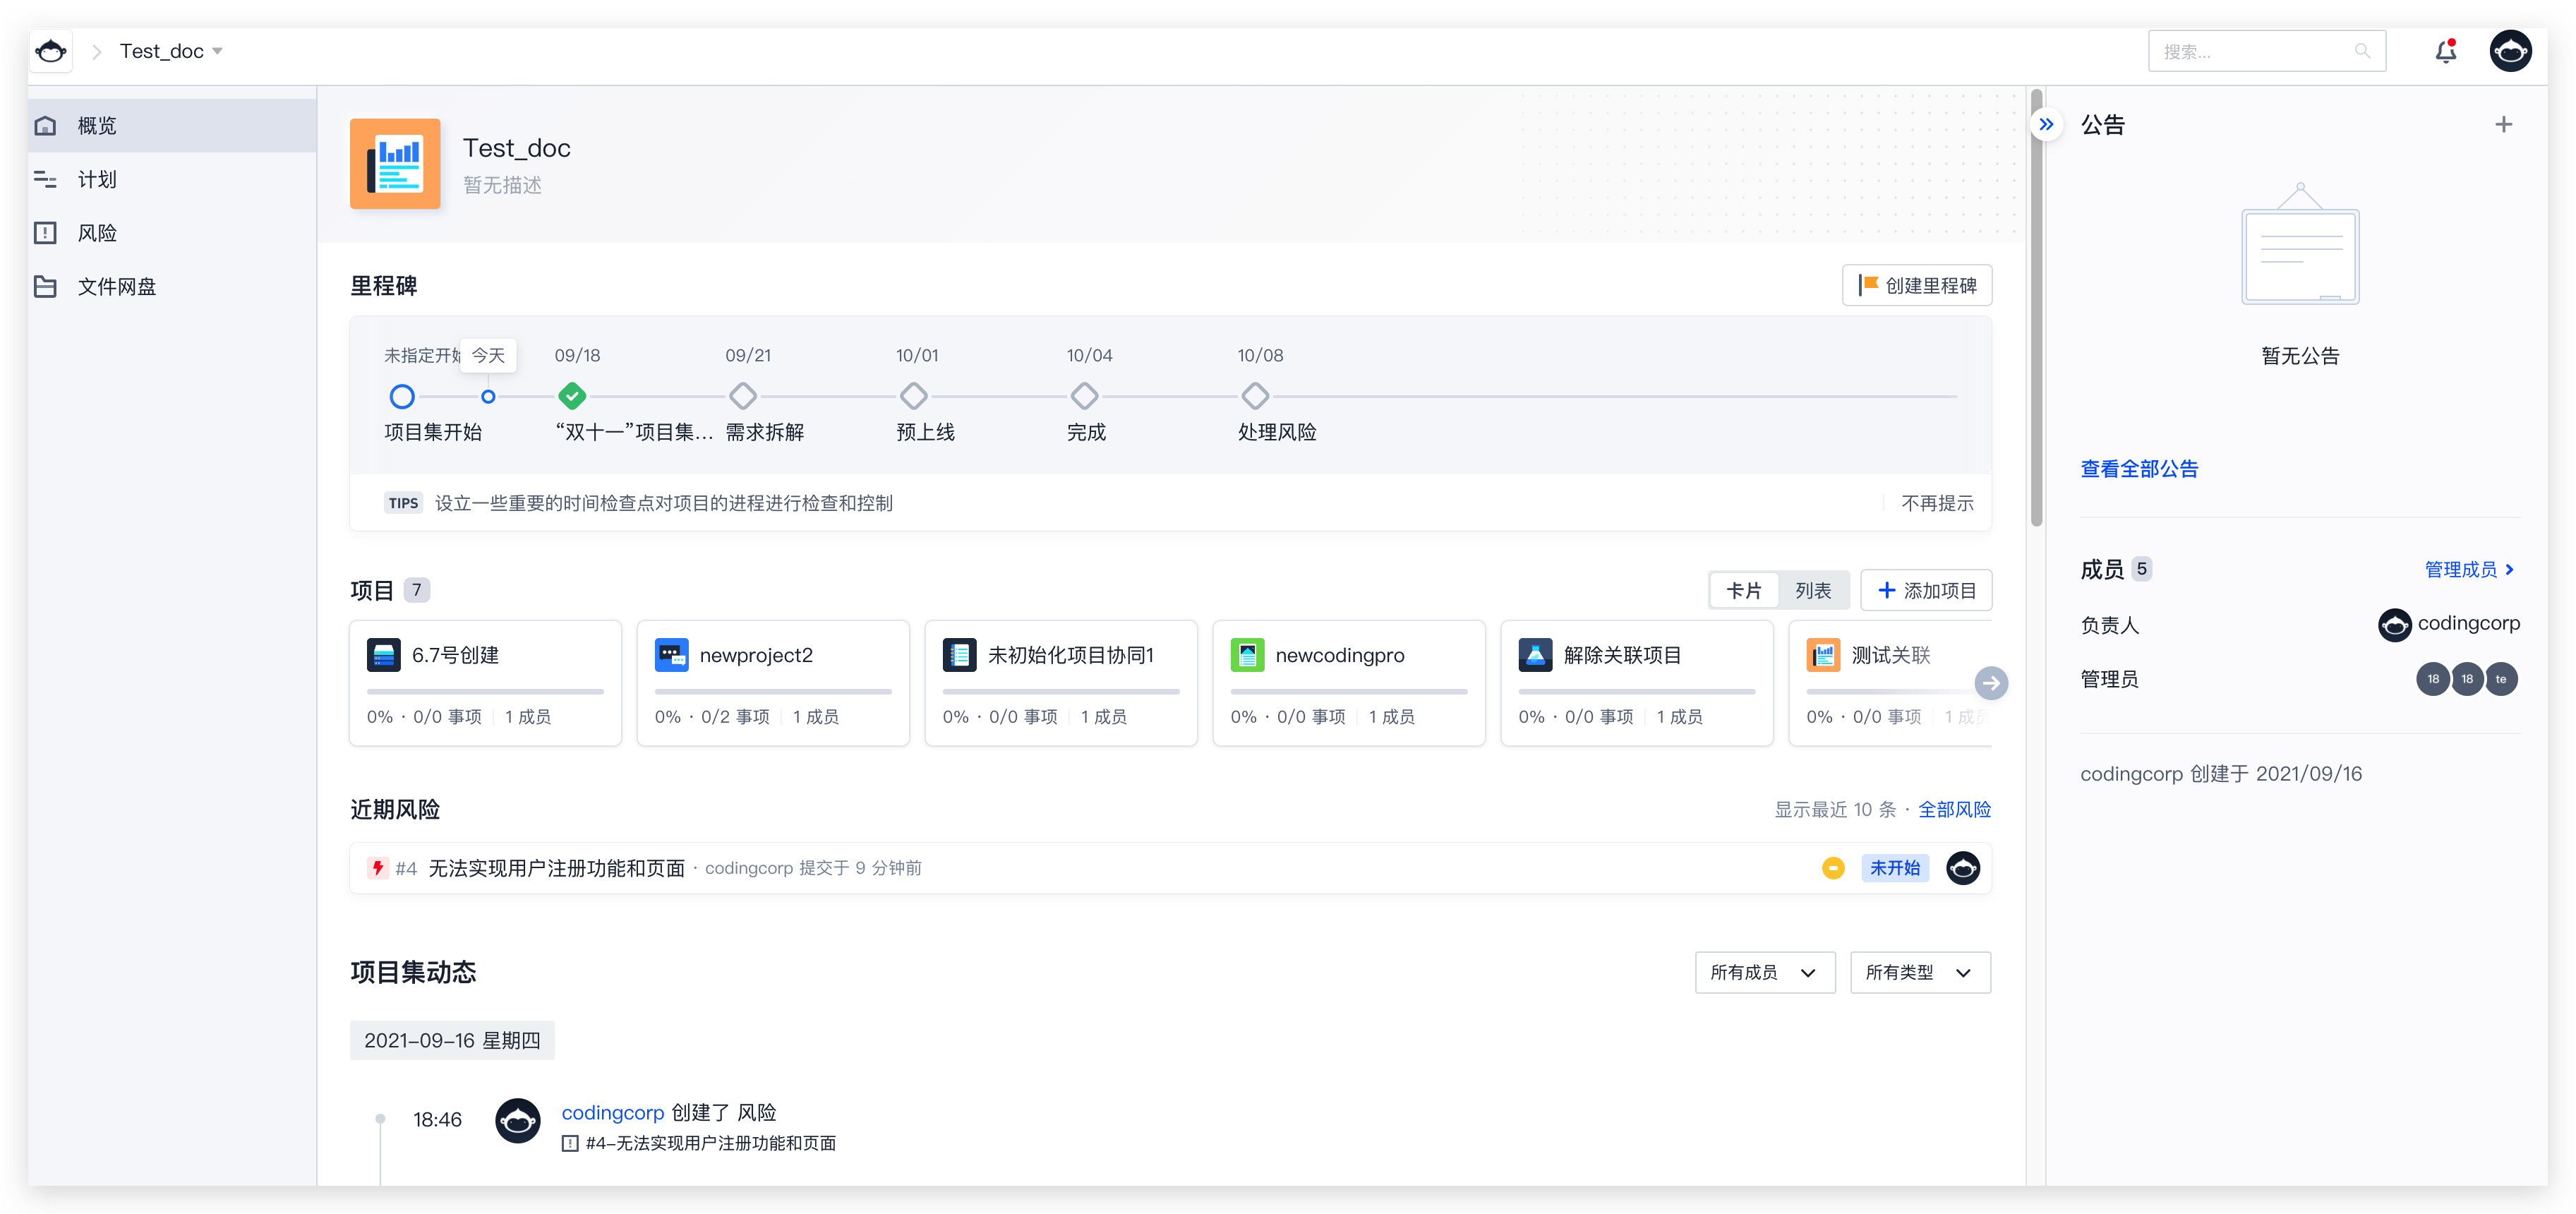The height and width of the screenshot is (1214, 2576).
Task: Open 查看全部公告 link
Action: point(2139,468)
